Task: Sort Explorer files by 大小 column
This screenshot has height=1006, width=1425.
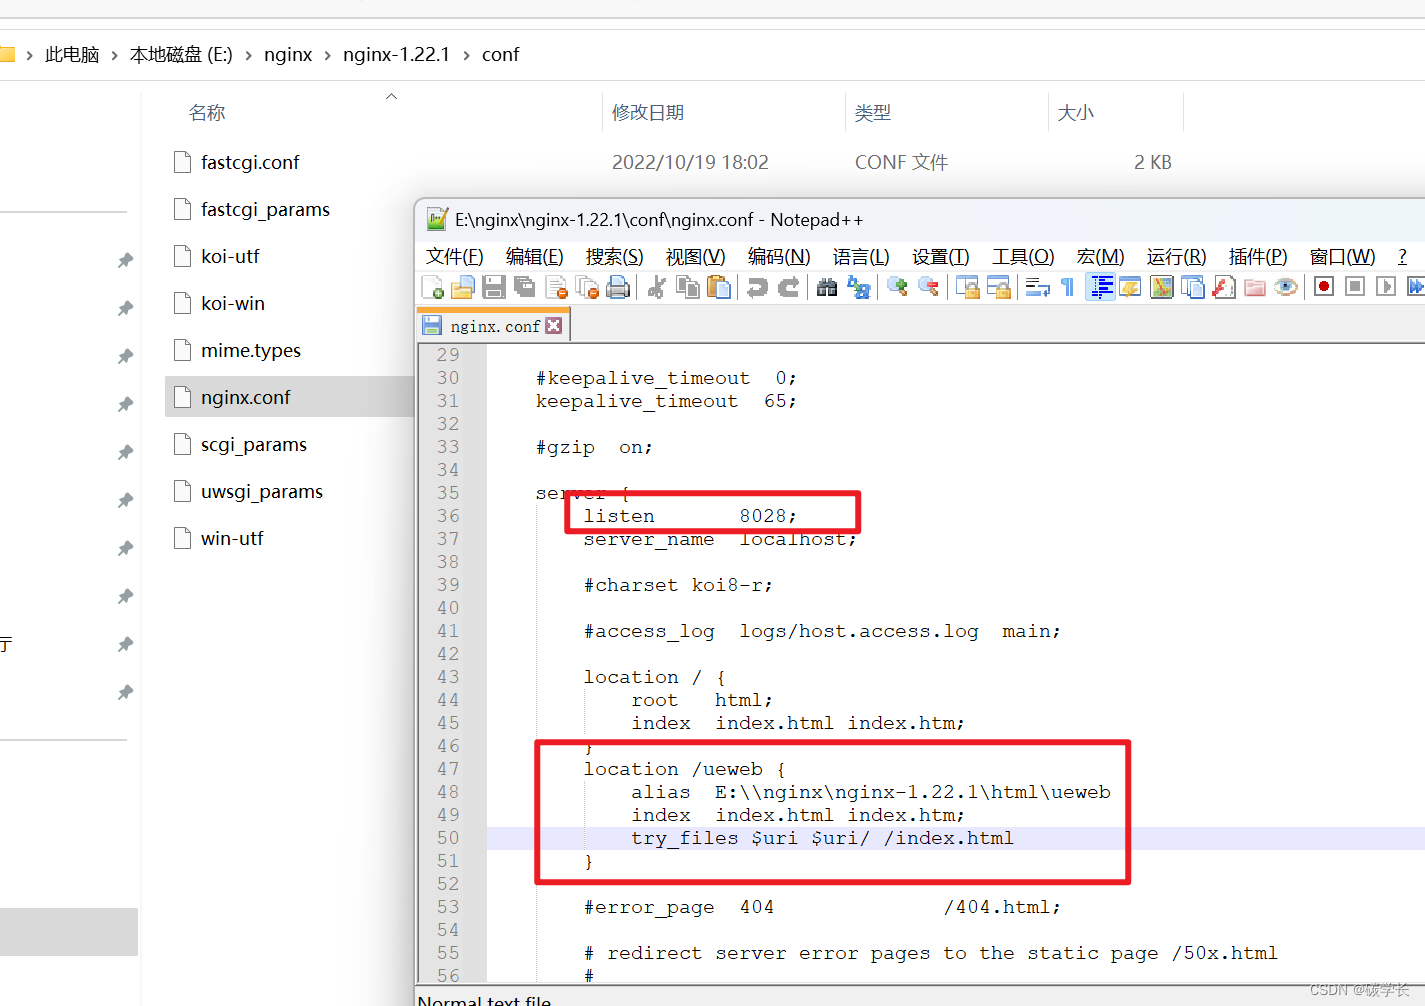Action: (1076, 113)
